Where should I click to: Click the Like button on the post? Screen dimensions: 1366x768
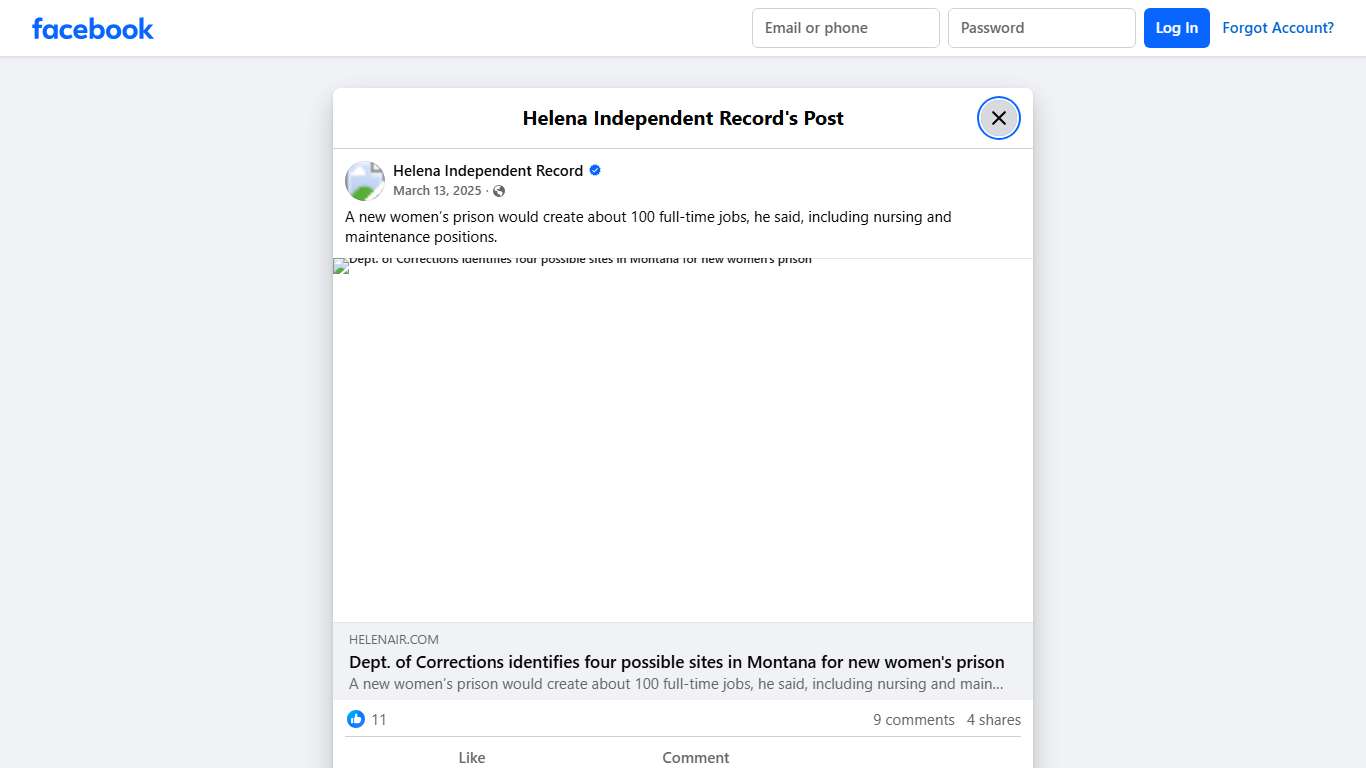point(471,757)
